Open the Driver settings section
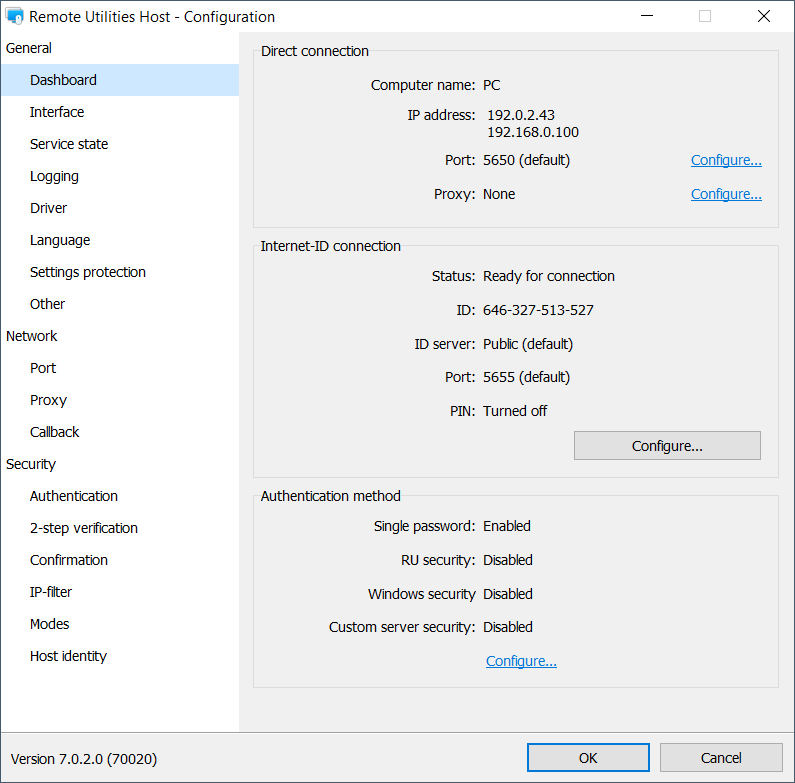Viewport: 795px width, 783px height. [x=49, y=208]
